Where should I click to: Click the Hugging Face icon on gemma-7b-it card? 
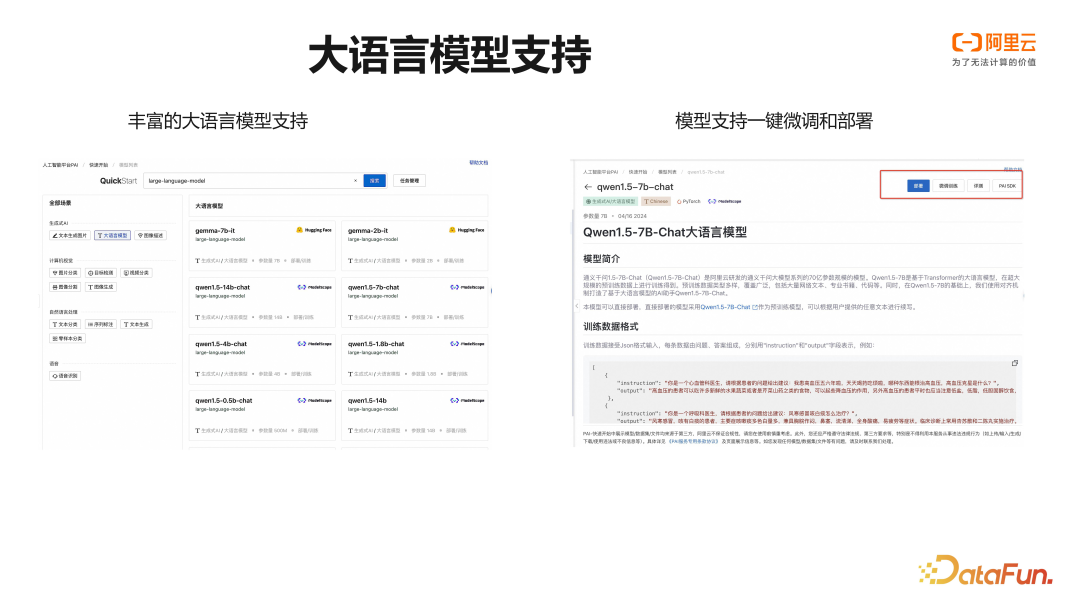pos(298,230)
